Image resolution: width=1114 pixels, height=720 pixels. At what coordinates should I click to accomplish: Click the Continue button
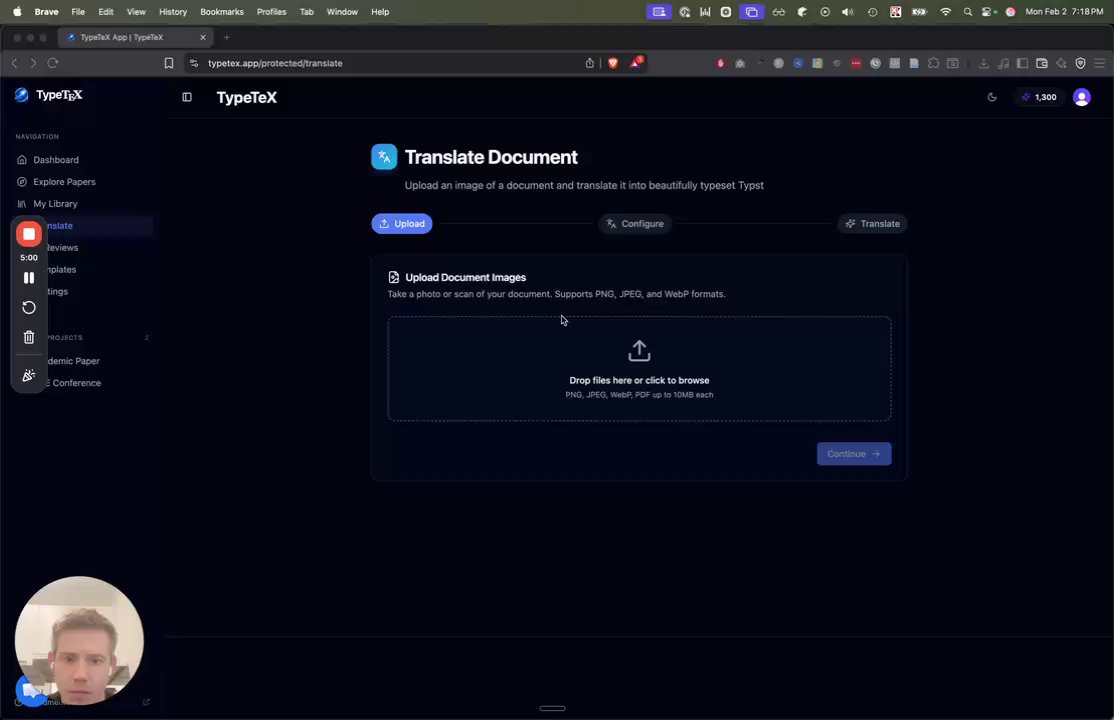[x=854, y=454]
